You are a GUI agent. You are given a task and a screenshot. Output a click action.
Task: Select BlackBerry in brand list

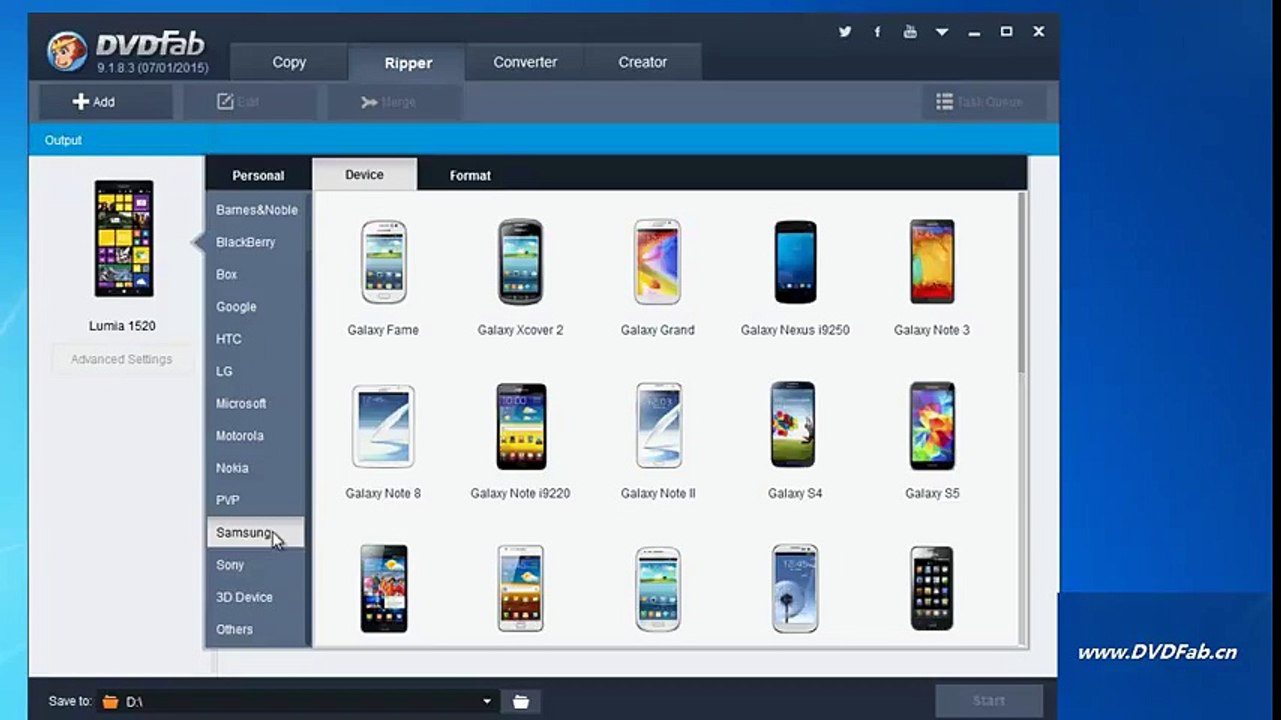tap(257, 242)
